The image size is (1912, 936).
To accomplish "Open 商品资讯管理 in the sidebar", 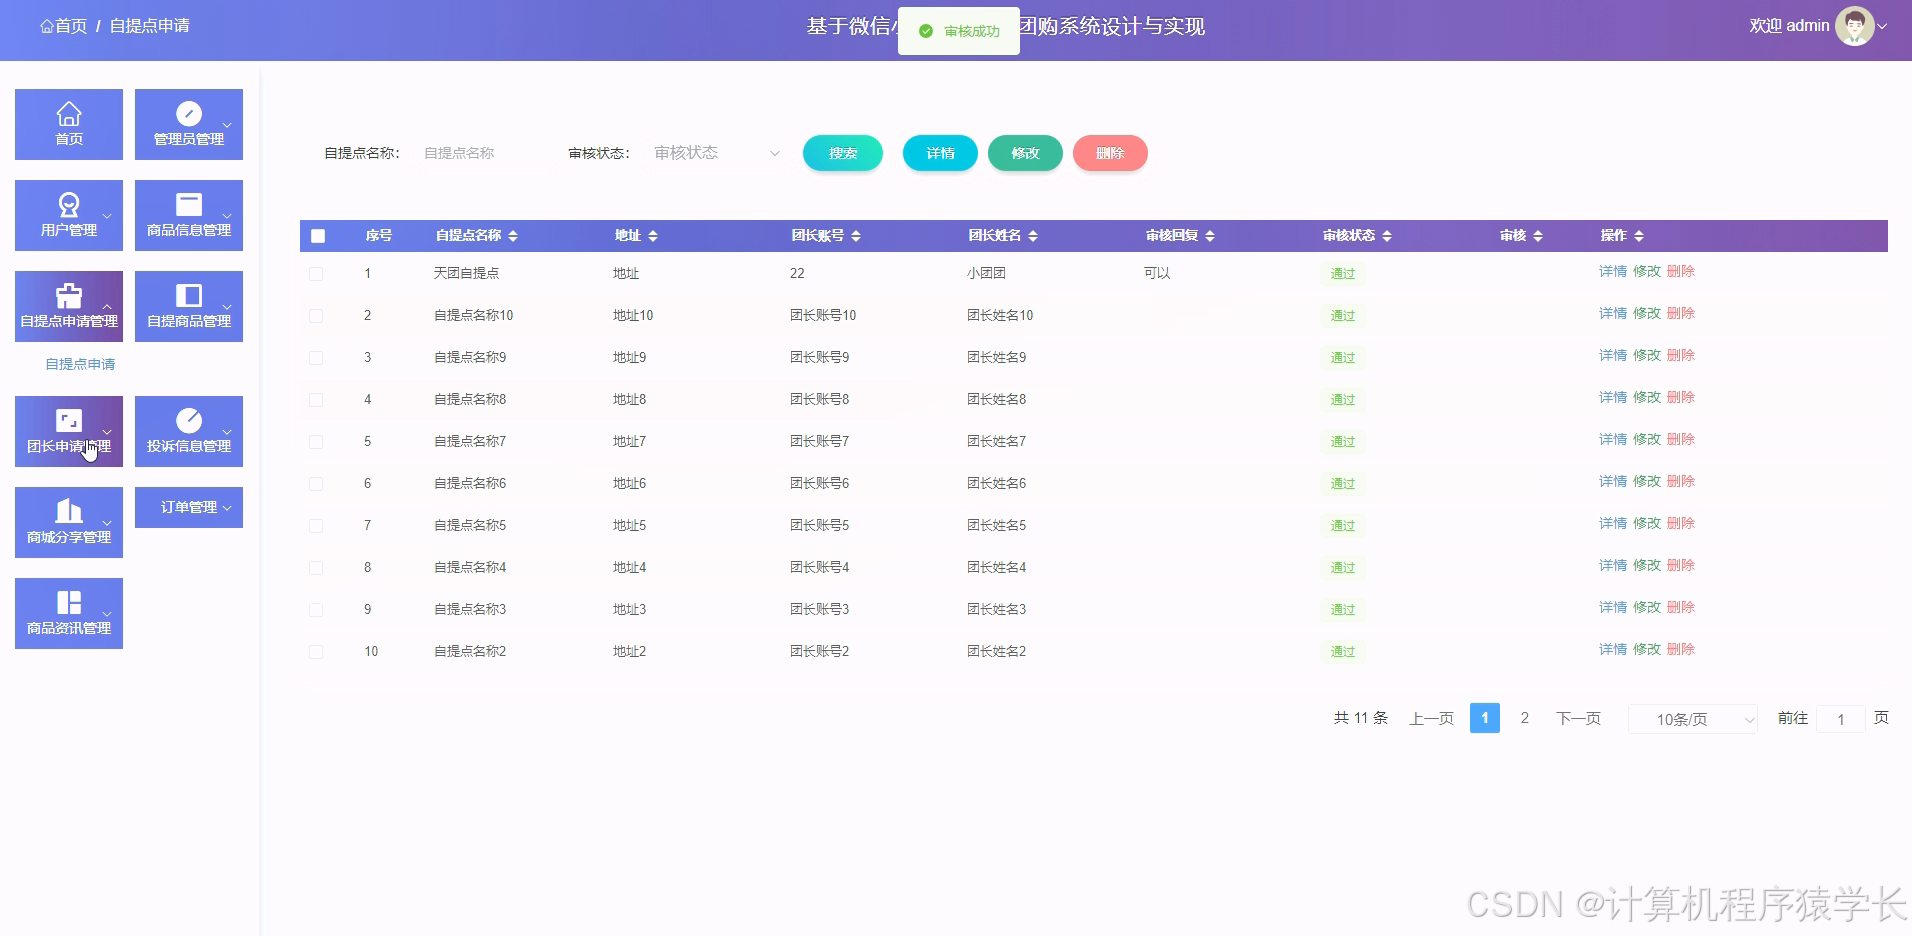I will (68, 612).
